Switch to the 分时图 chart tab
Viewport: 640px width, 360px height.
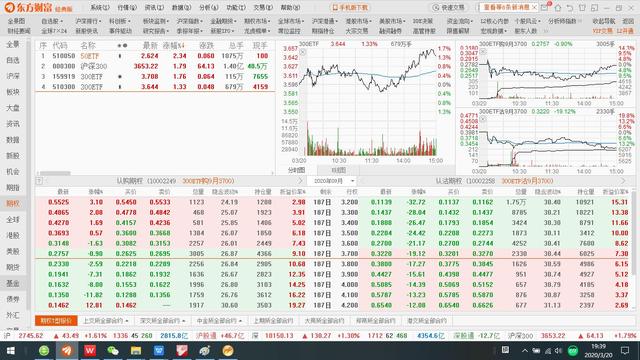297,170
